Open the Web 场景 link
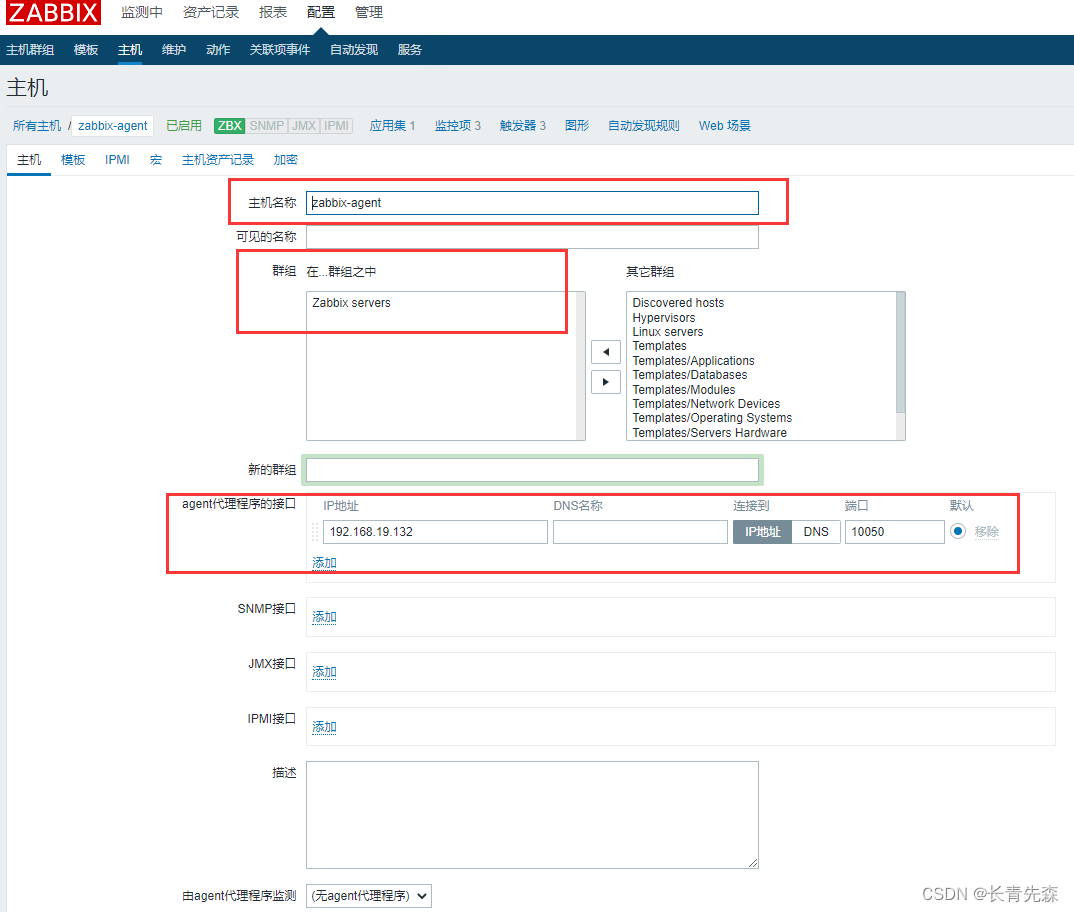Image resolution: width=1074 pixels, height=912 pixels. (725, 126)
